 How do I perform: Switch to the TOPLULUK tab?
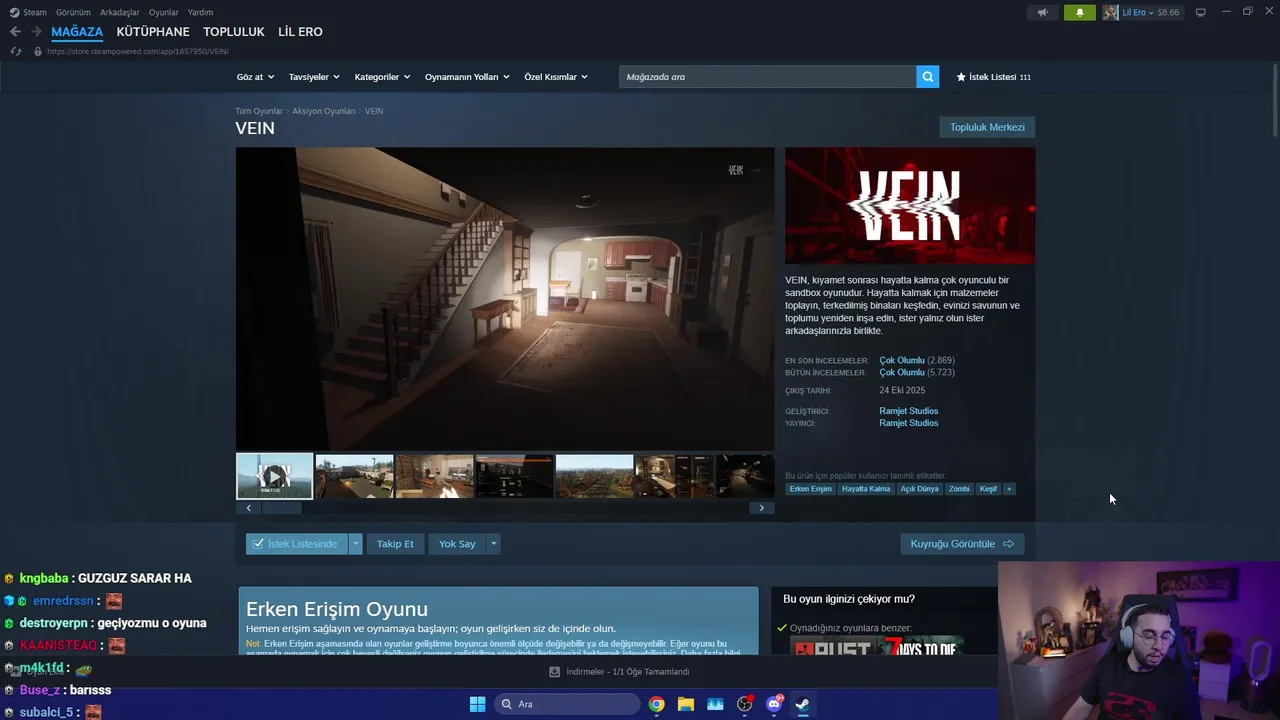point(234,32)
